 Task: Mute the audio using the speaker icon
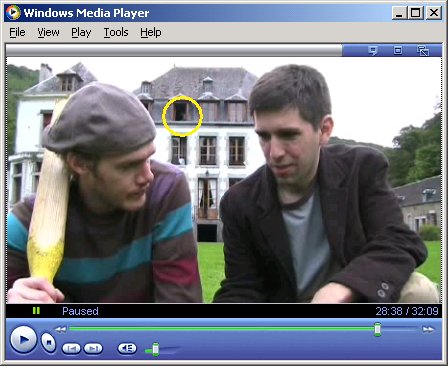pos(127,349)
